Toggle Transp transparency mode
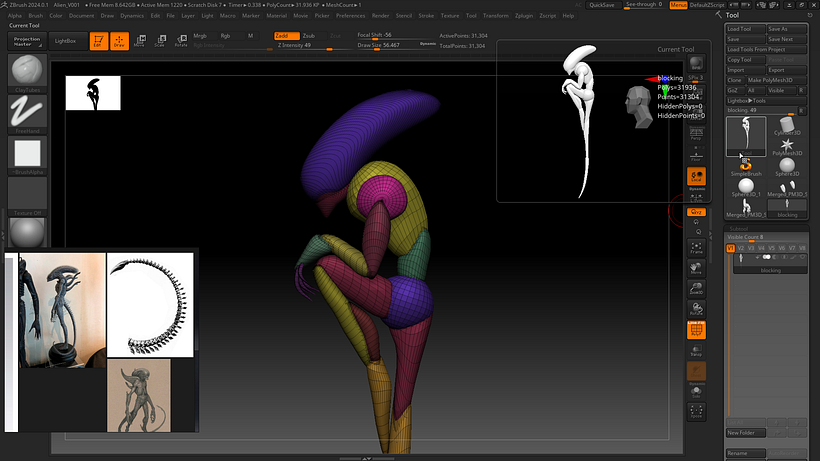Screen dimensions: 820x461 [x=696, y=350]
